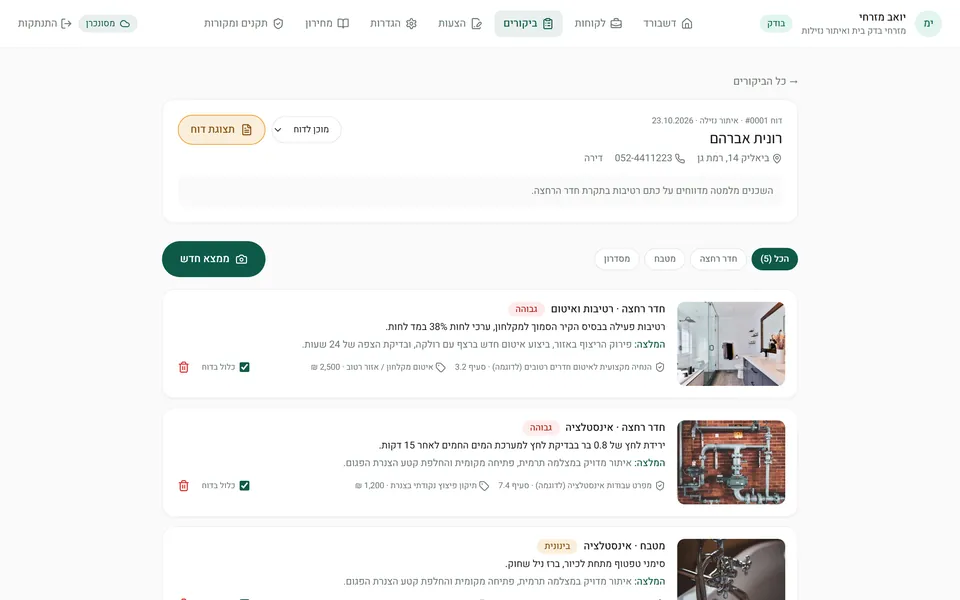960x600 pixels.
Task: Open the הצעות quotes tab
Action: tap(460, 23)
